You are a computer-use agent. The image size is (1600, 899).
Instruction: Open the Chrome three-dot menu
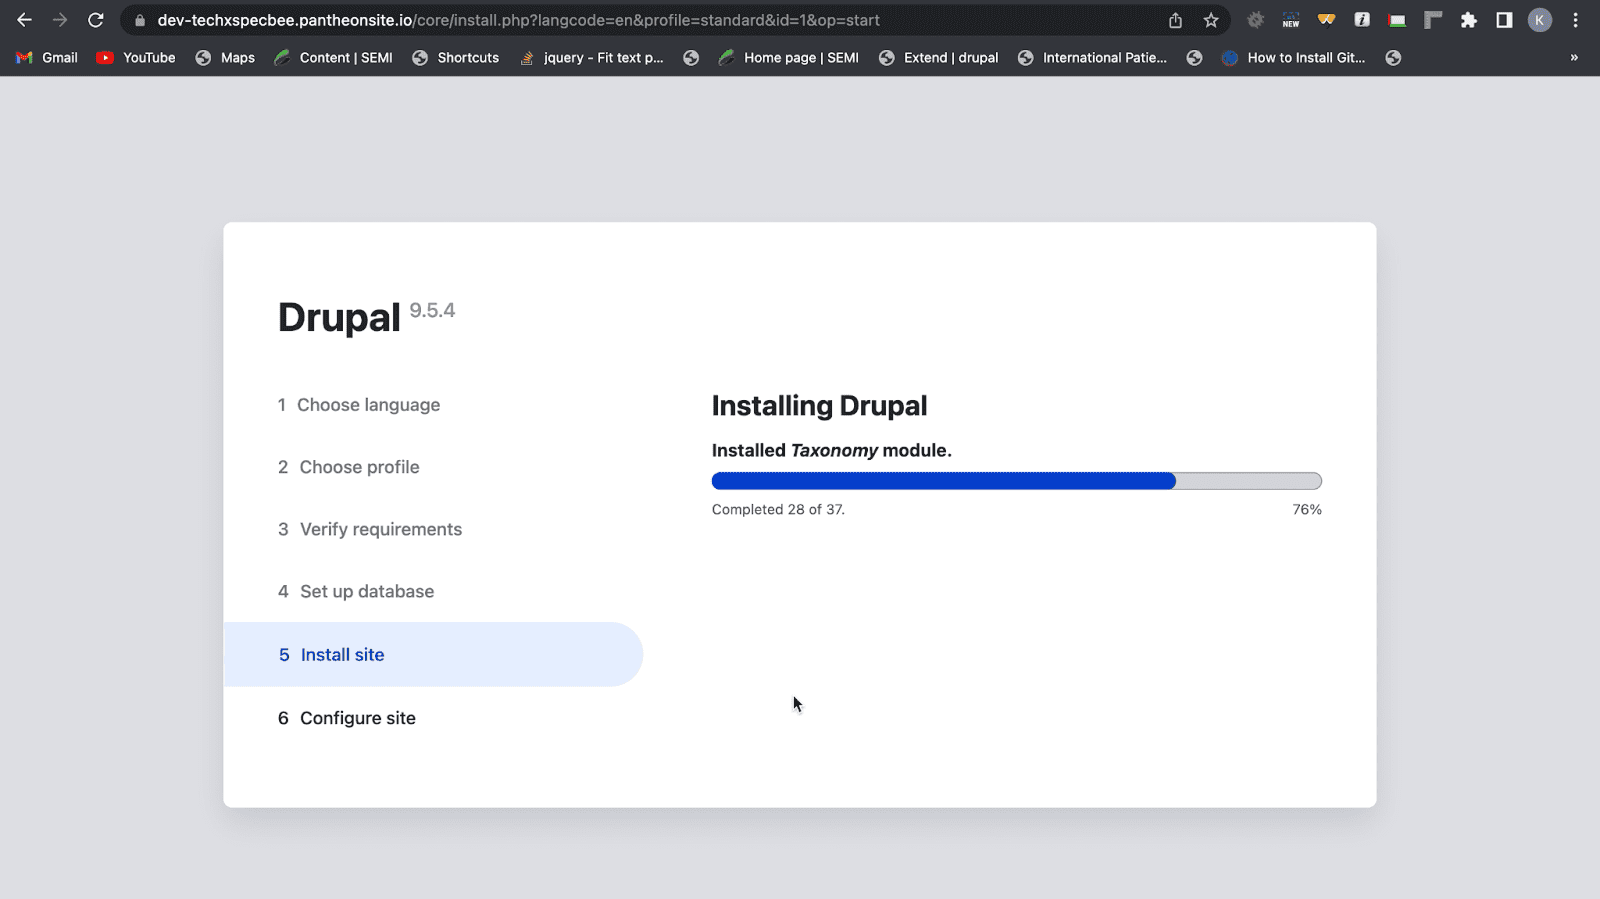[x=1575, y=20]
